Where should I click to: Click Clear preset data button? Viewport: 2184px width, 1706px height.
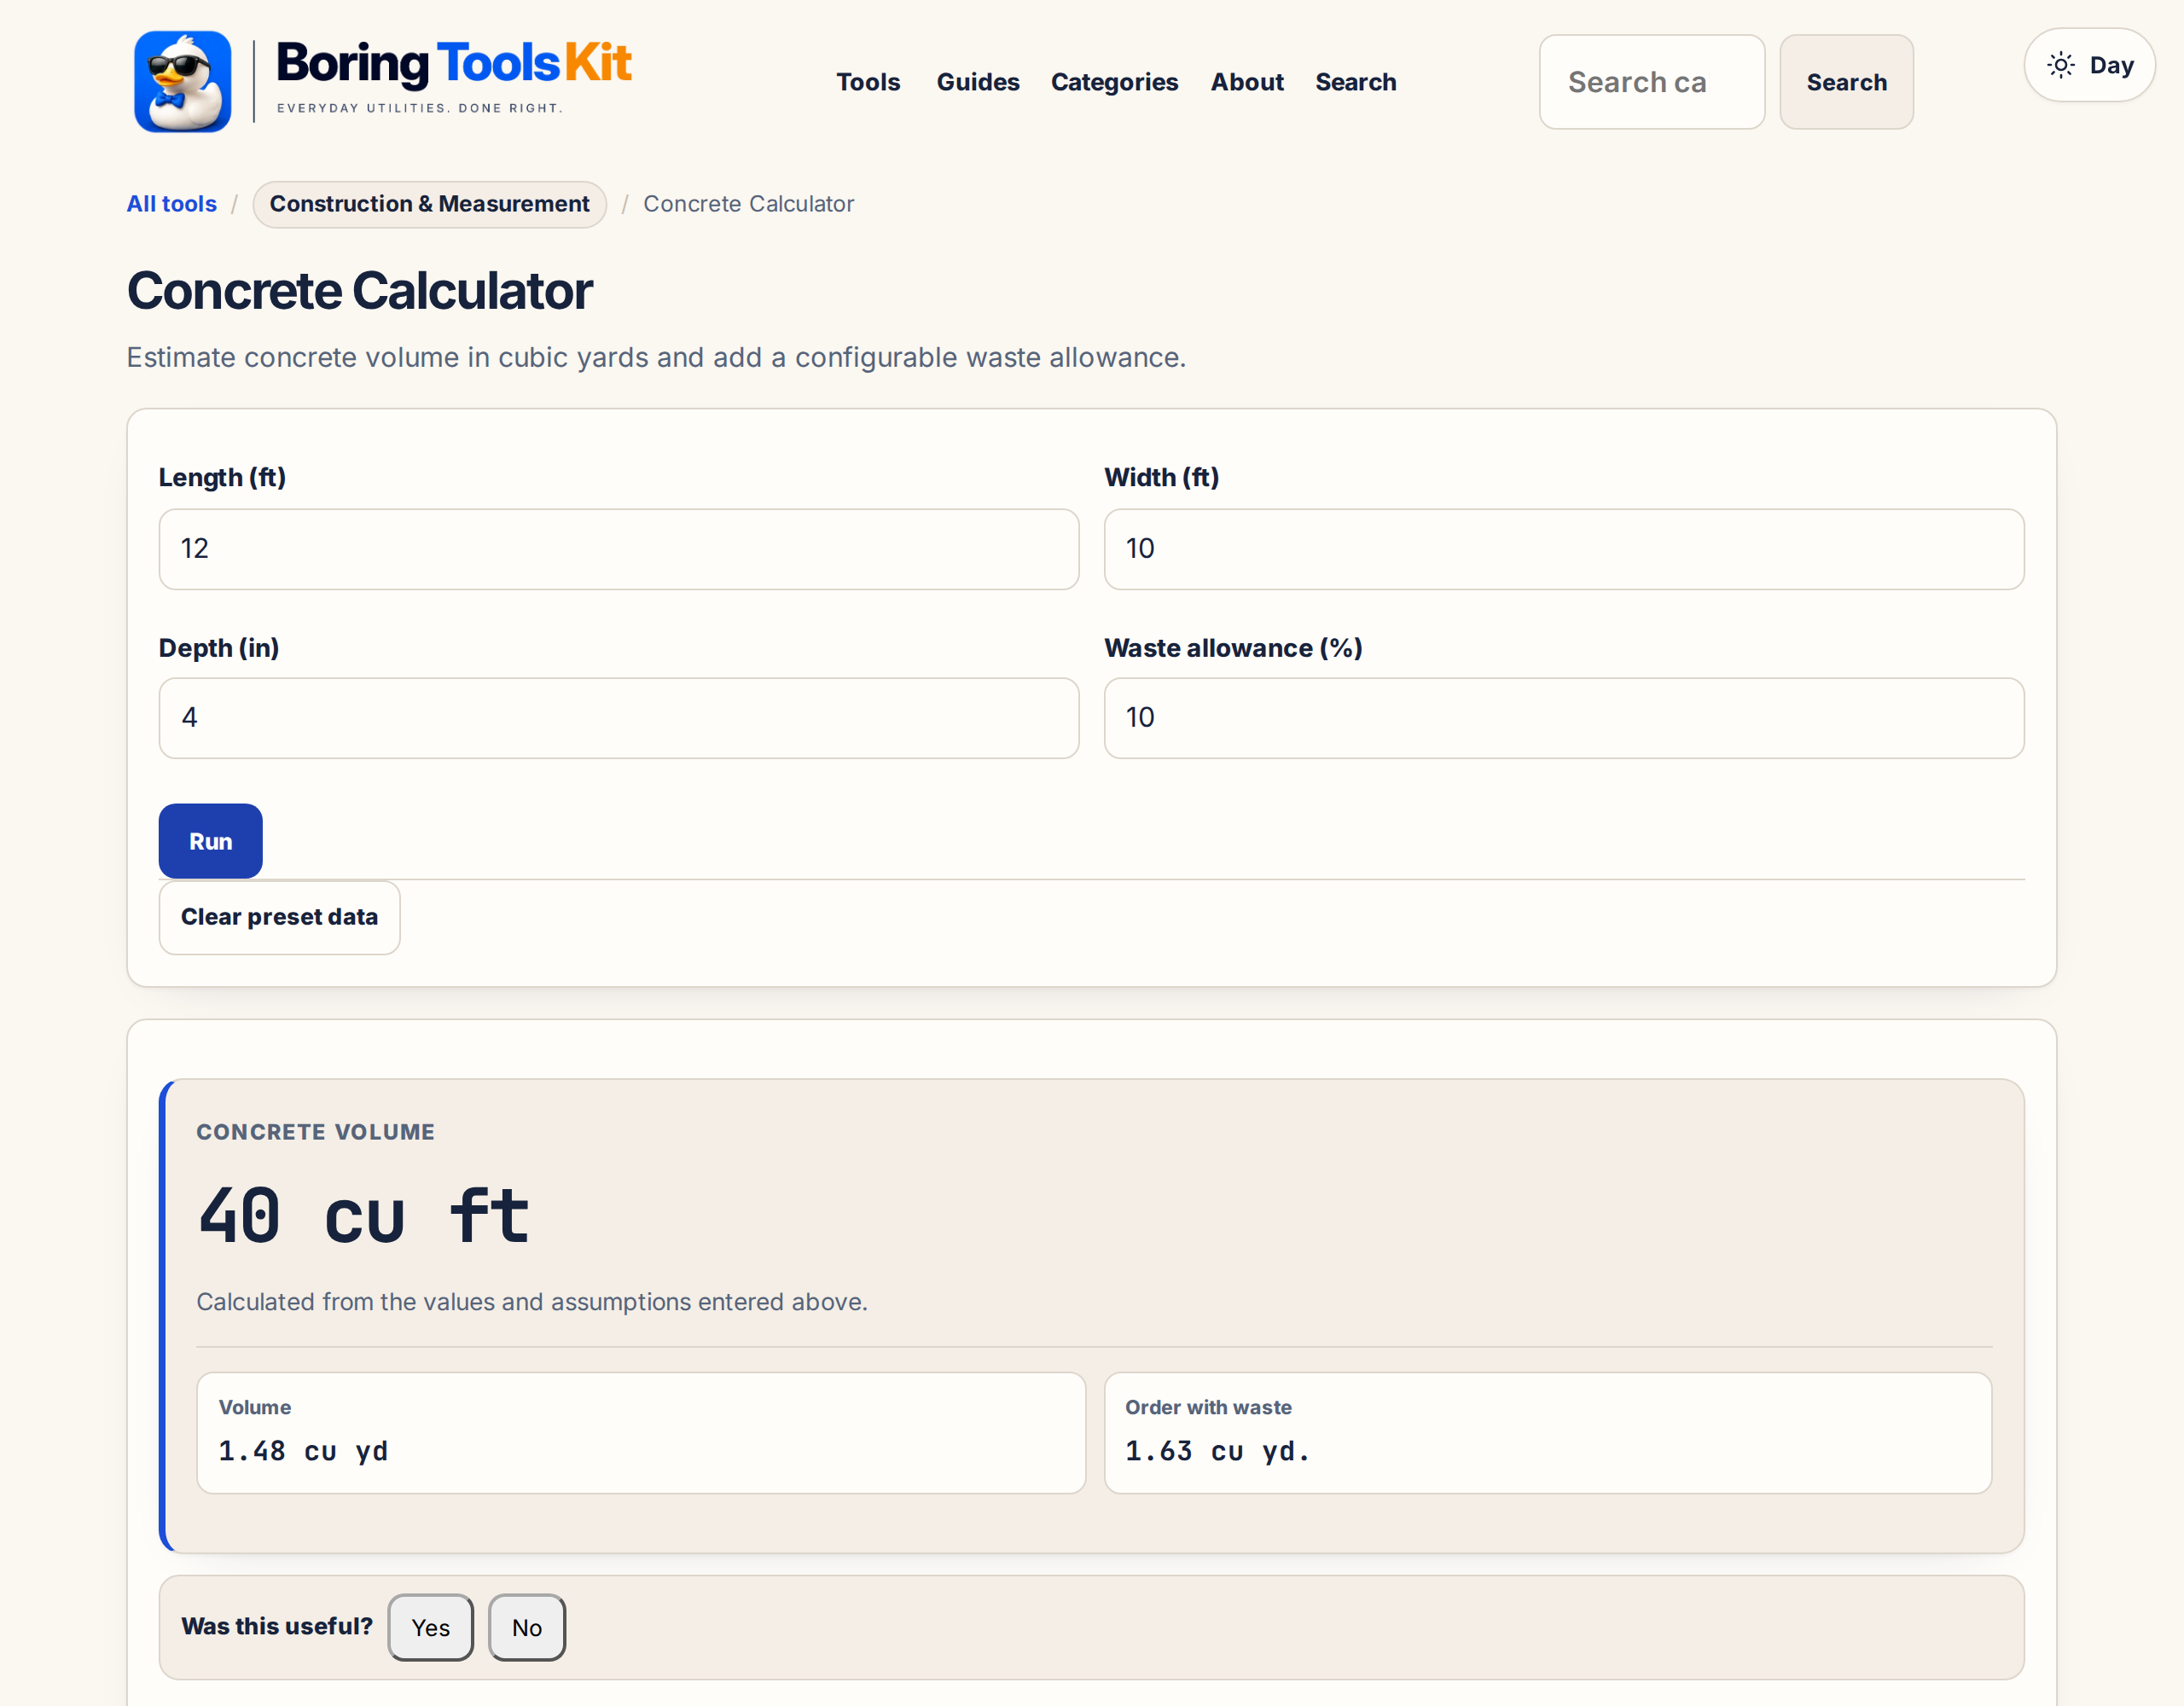(279, 917)
